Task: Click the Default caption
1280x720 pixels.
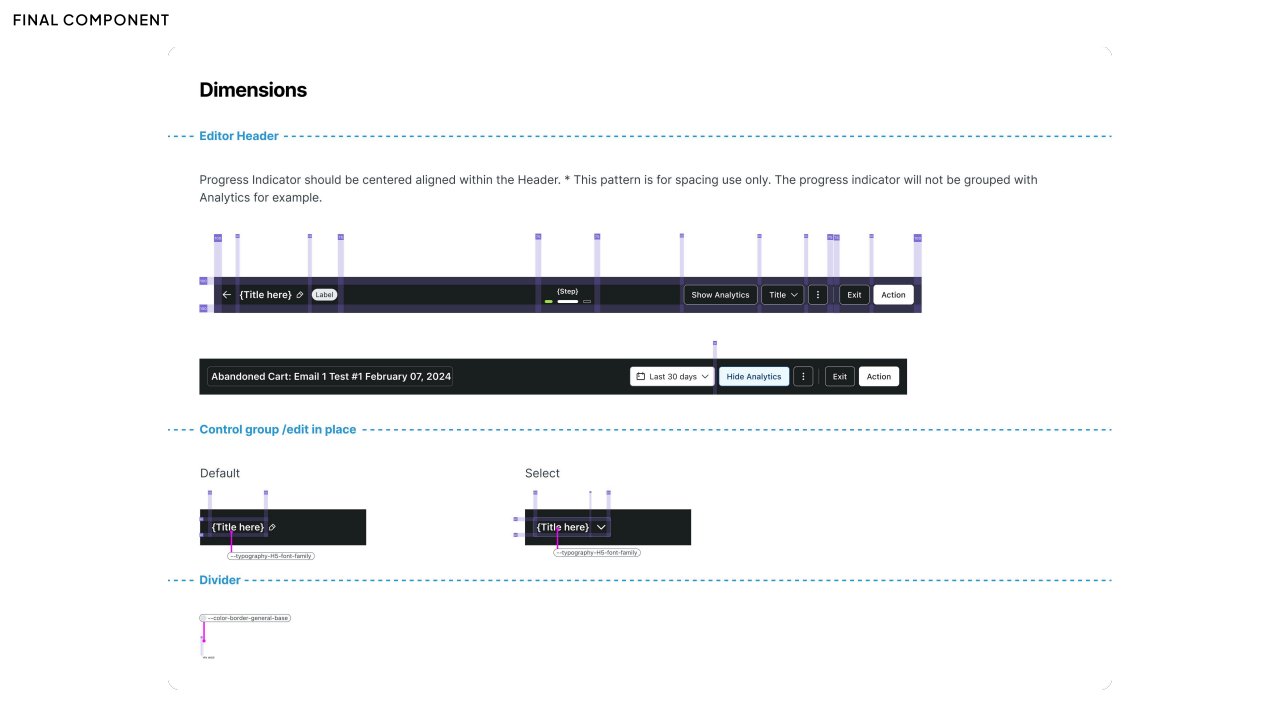Action: [x=220, y=473]
